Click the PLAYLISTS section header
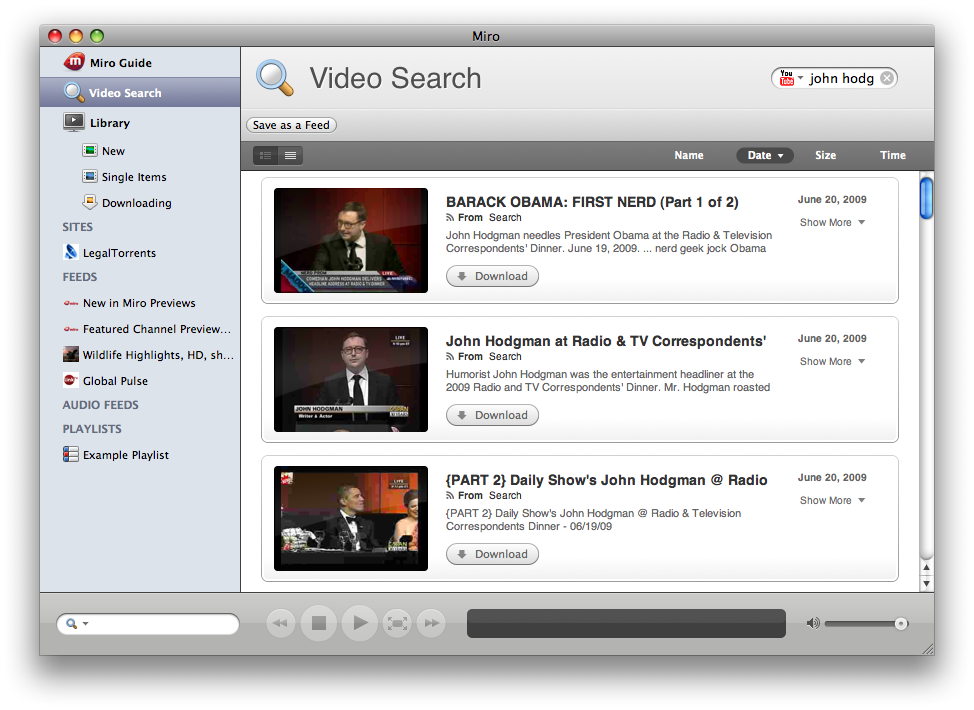The image size is (974, 710). click(x=92, y=429)
